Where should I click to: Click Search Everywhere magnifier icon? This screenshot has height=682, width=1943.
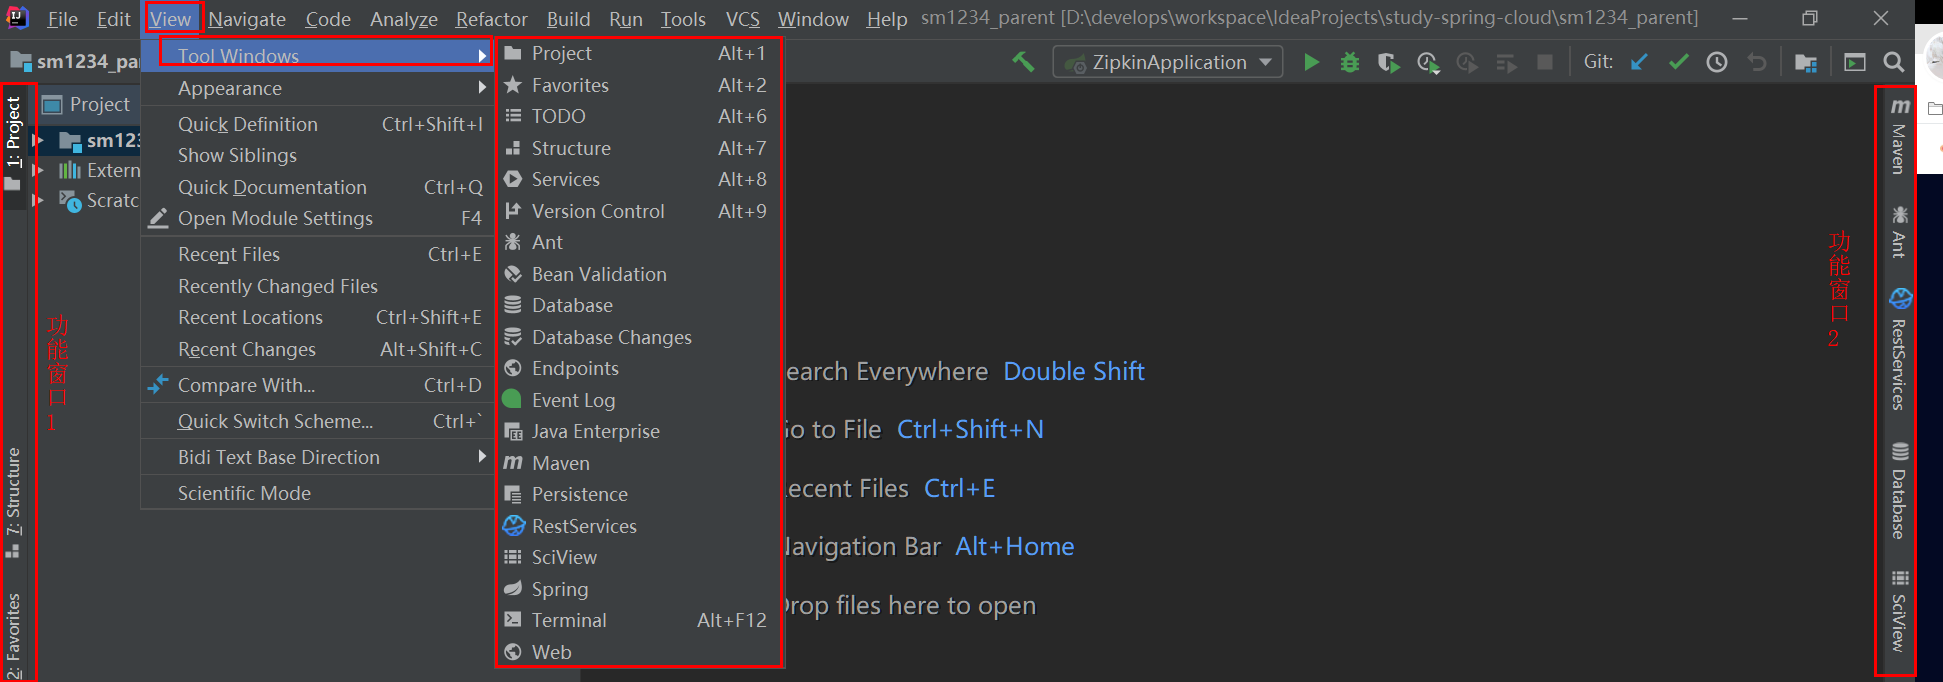(1893, 62)
